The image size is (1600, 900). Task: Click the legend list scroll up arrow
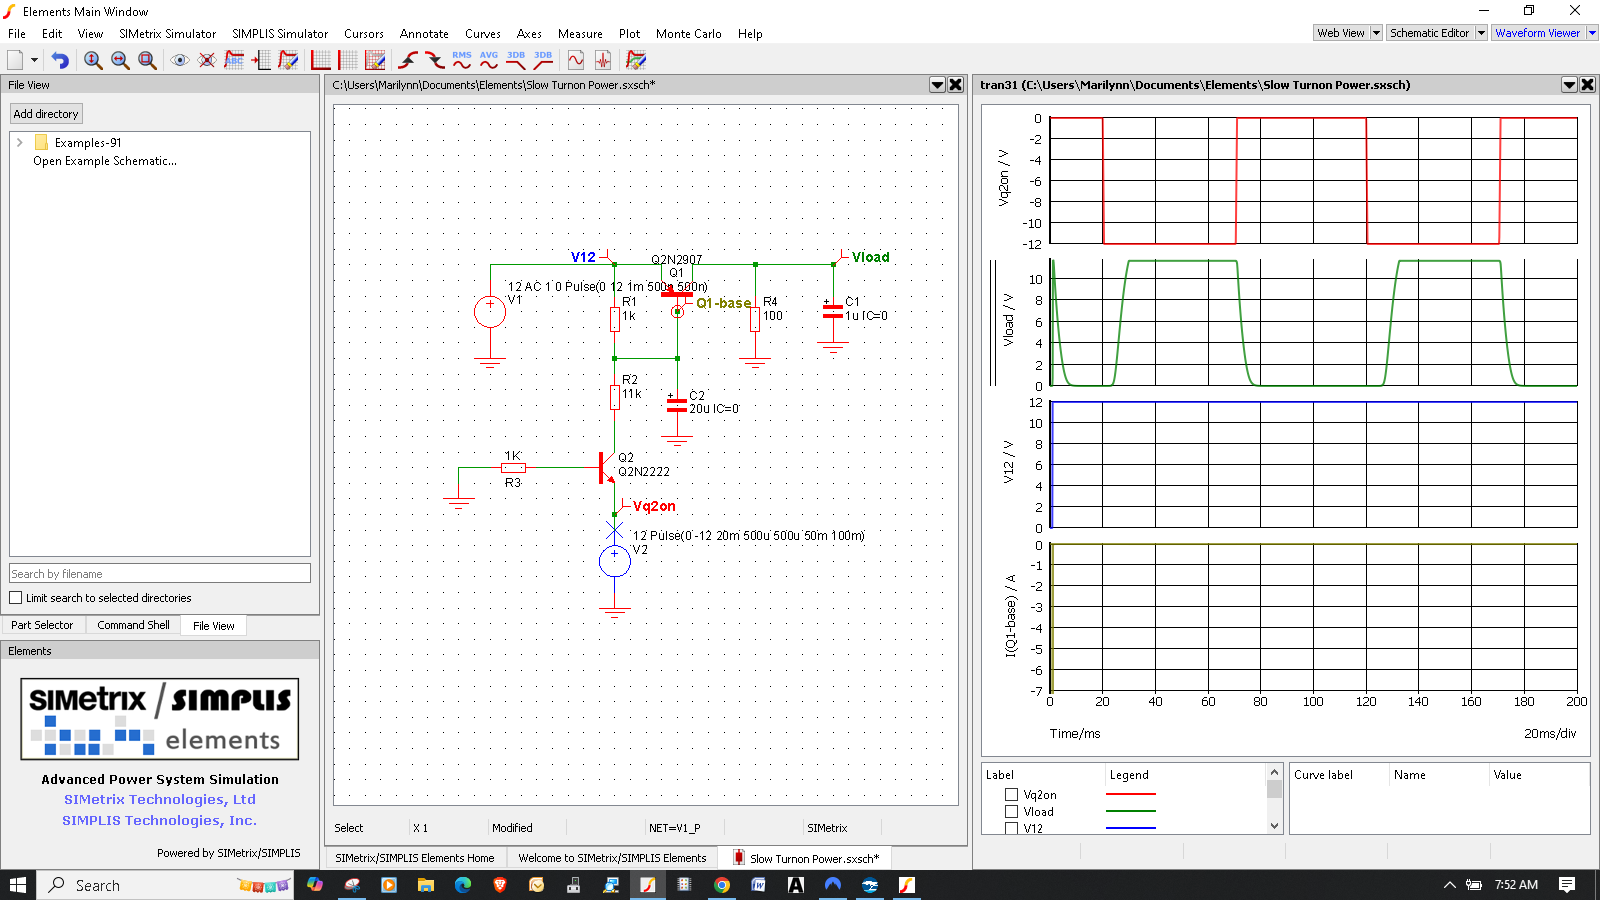(1274, 772)
